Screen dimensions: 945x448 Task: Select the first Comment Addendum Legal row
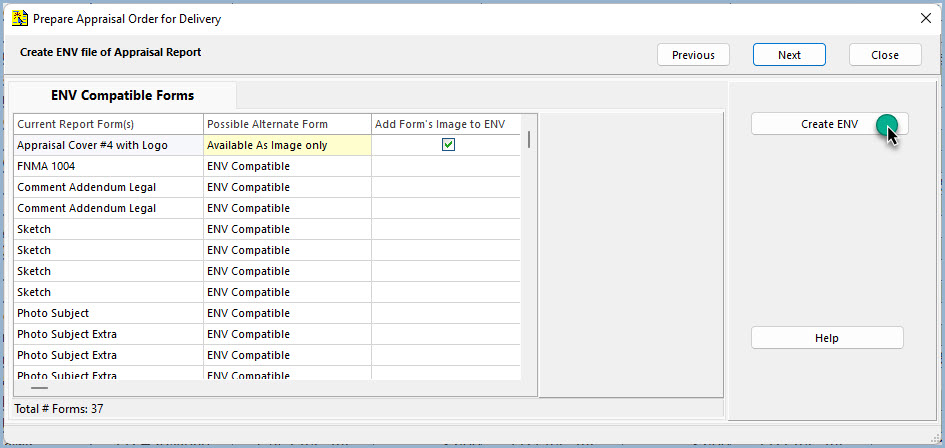pyautogui.click(x=267, y=187)
